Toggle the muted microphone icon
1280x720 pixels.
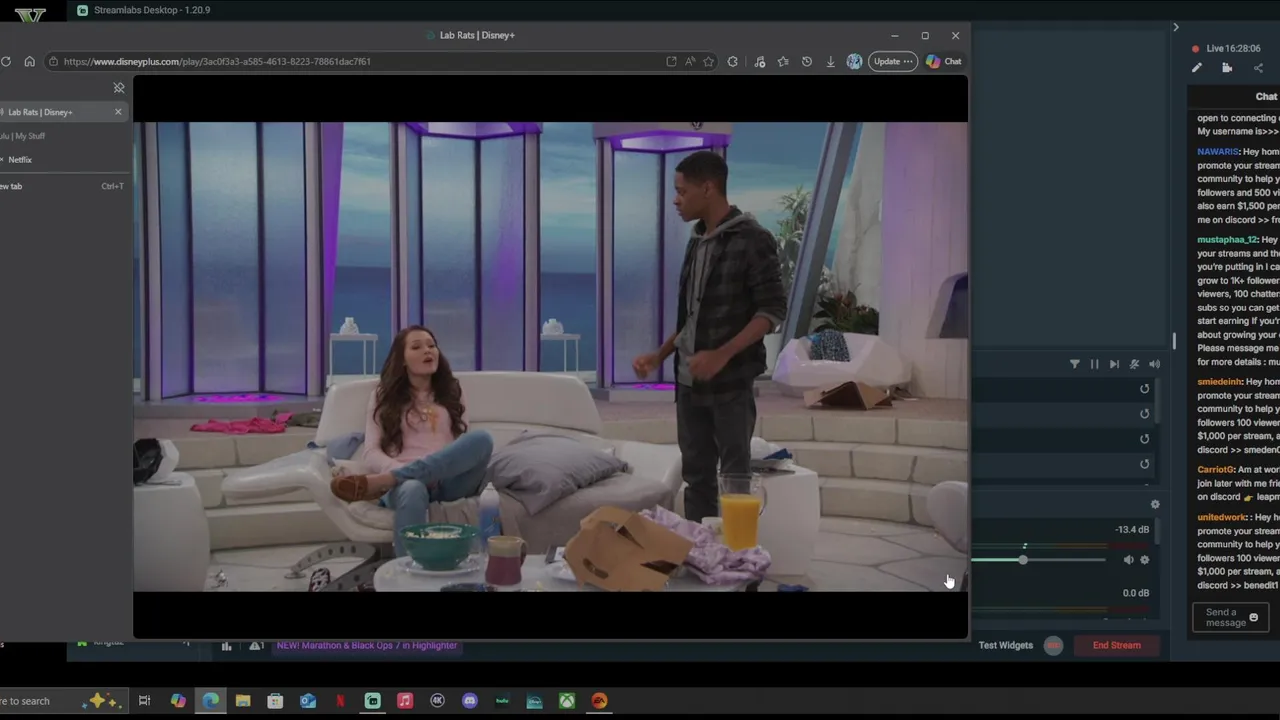tap(1134, 364)
